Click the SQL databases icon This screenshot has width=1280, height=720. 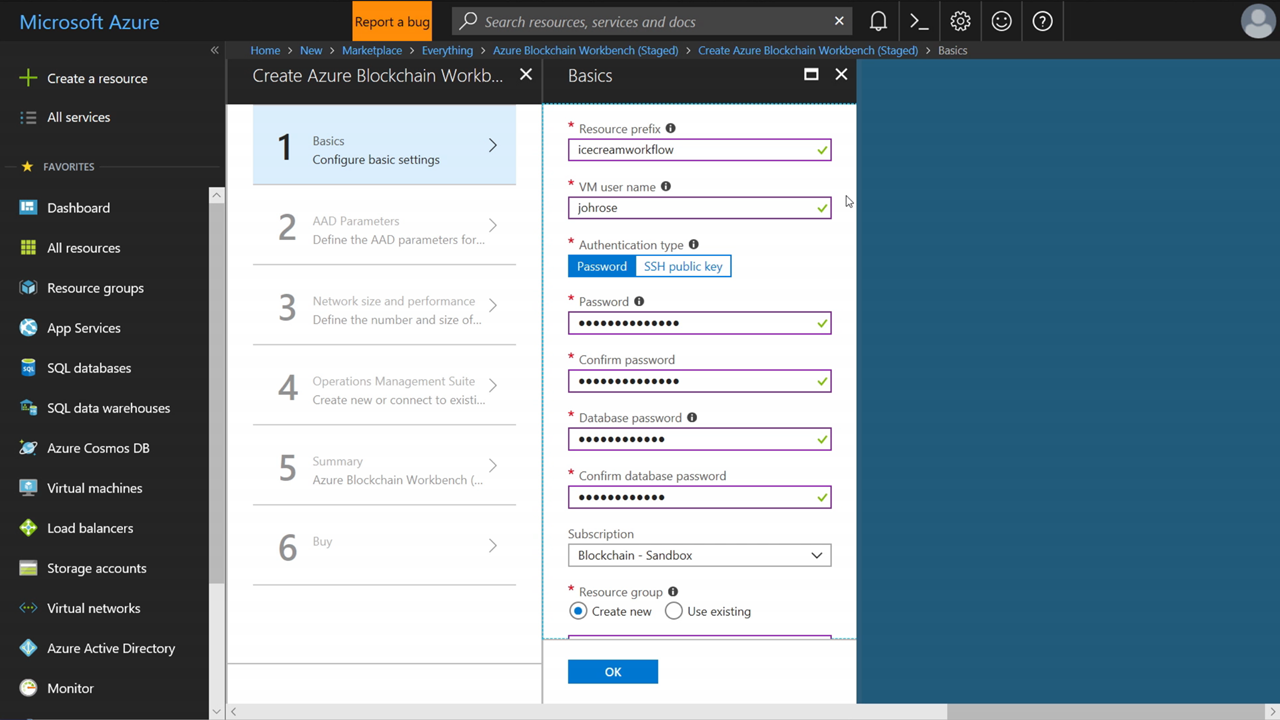[x=28, y=368]
